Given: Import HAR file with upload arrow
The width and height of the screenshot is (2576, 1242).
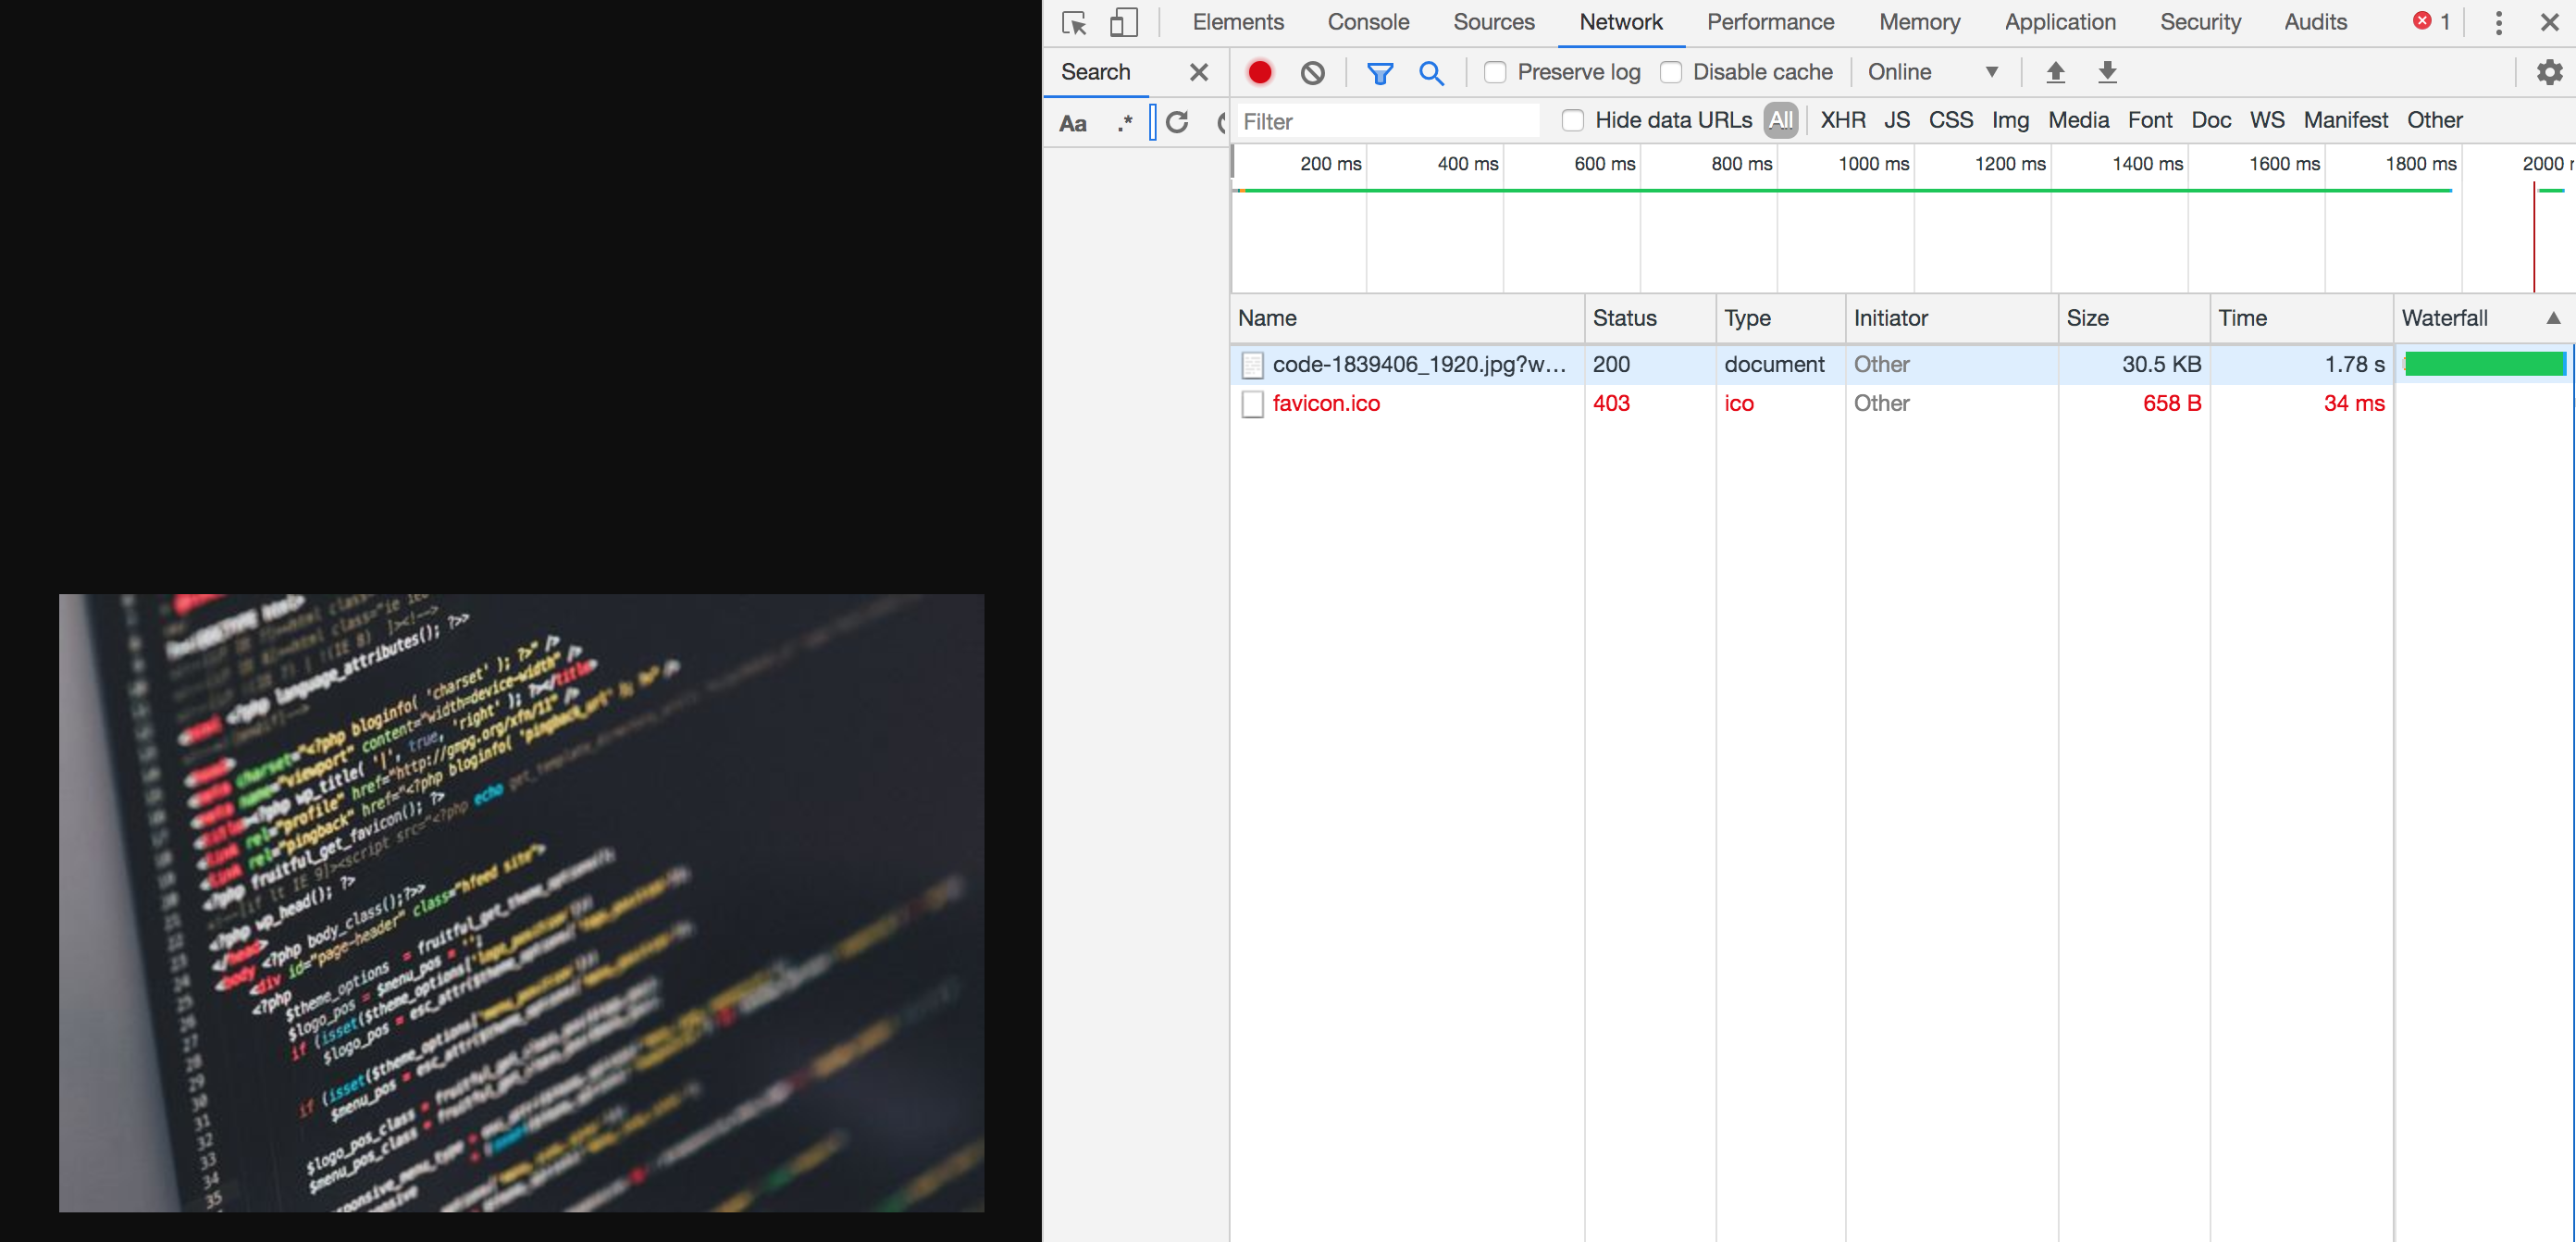Looking at the screenshot, I should [x=2055, y=72].
